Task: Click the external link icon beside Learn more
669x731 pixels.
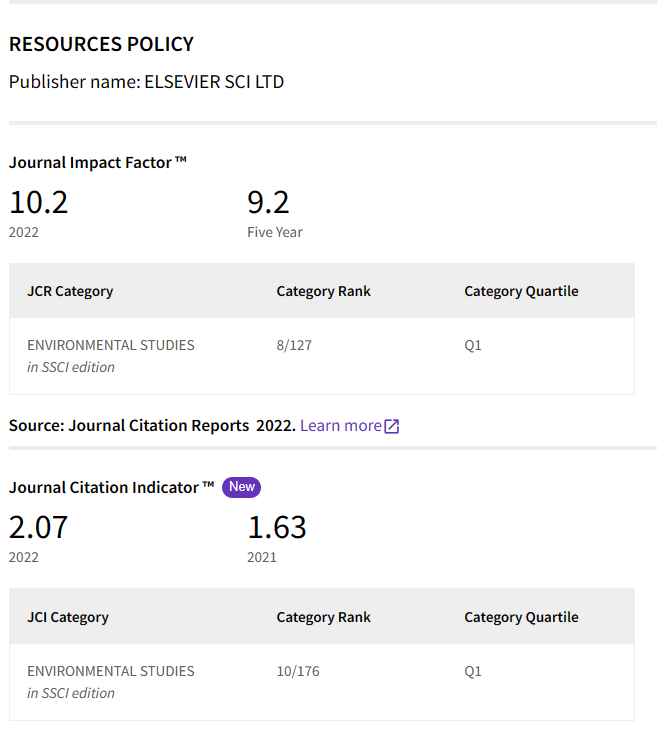Action: pyautogui.click(x=392, y=426)
